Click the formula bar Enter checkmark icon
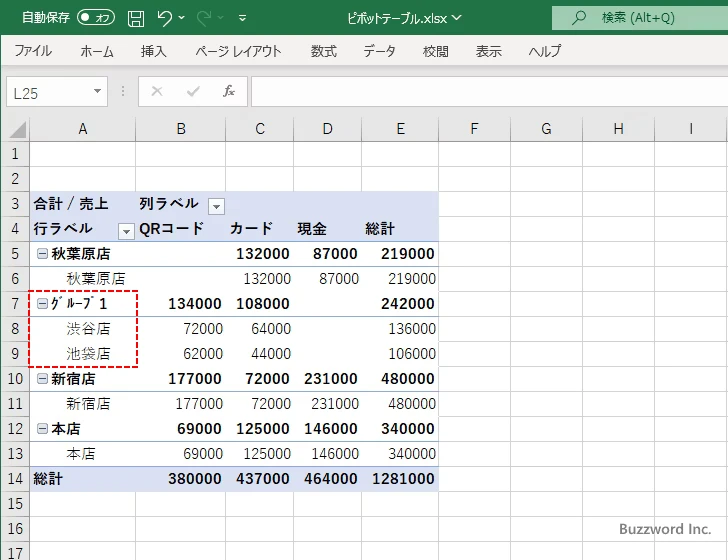728x560 pixels. [x=193, y=91]
